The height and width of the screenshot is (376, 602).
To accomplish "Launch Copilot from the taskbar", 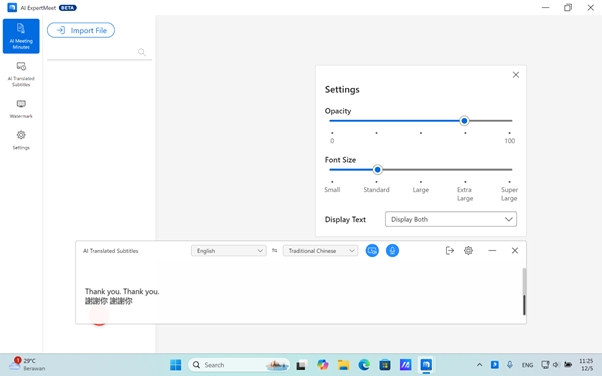I will [x=322, y=365].
